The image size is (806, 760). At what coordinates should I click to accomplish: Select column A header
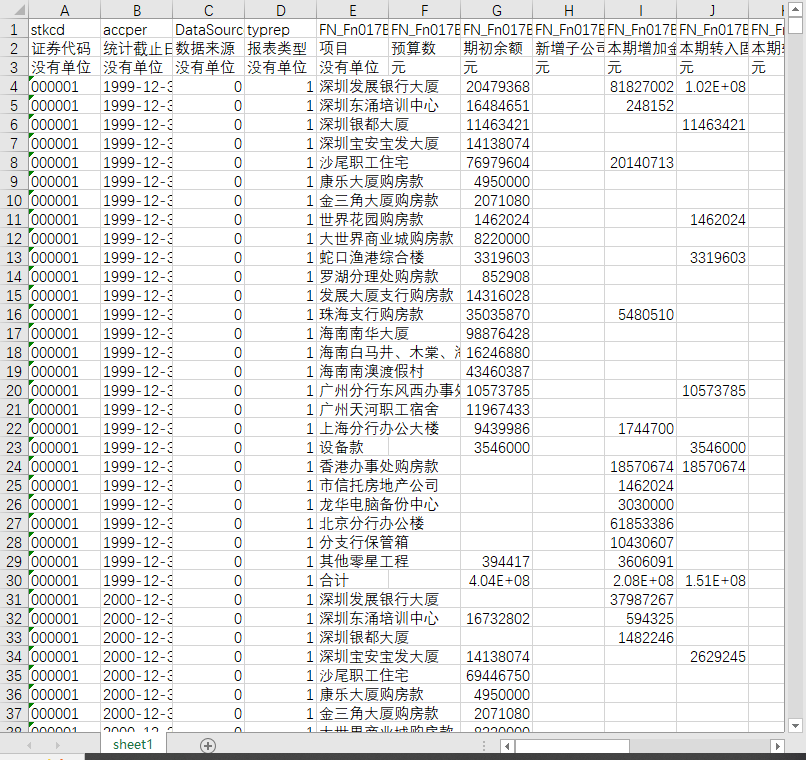coord(64,10)
